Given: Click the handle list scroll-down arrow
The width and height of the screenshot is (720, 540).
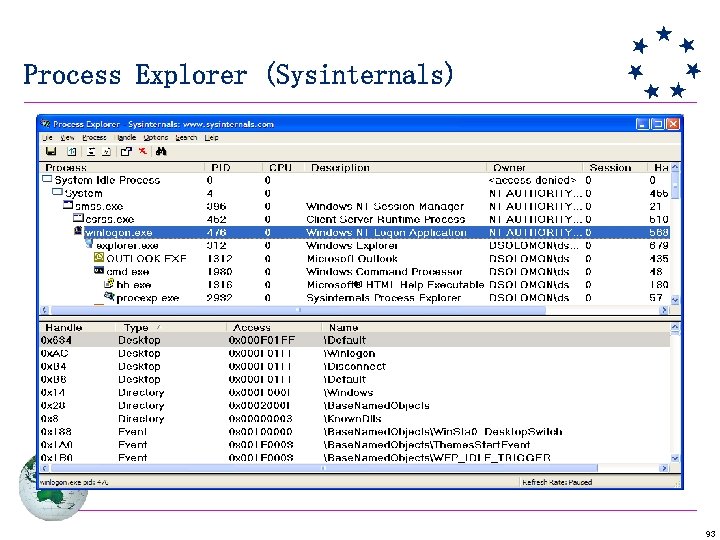Looking at the screenshot, I should (675, 458).
